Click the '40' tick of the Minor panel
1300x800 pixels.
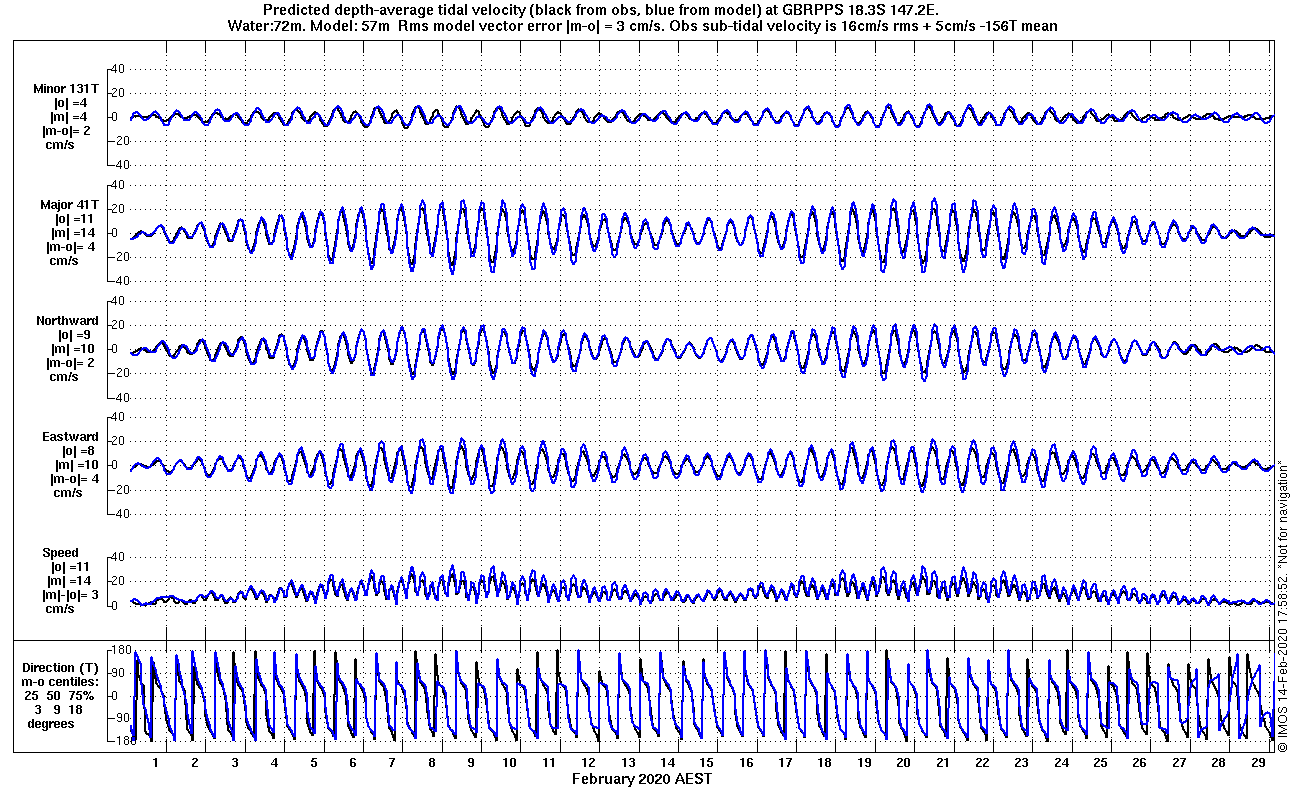[x=116, y=69]
